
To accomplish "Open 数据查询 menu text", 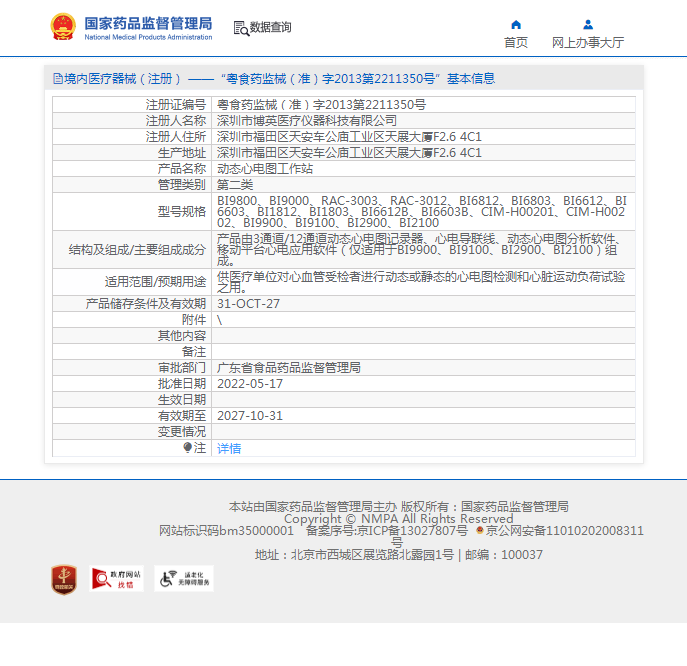I will coord(270,27).
